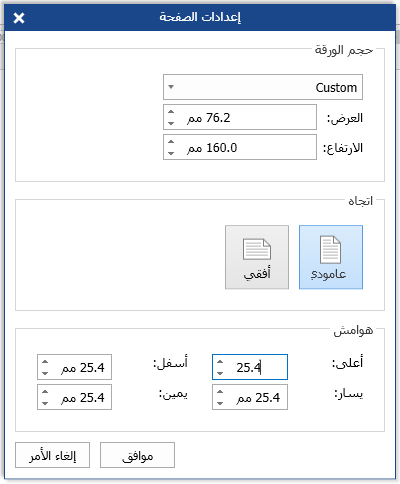Click the Cancel (إلغاء الأمر) button
Viewport: 400px width, 484px height.
[52, 455]
